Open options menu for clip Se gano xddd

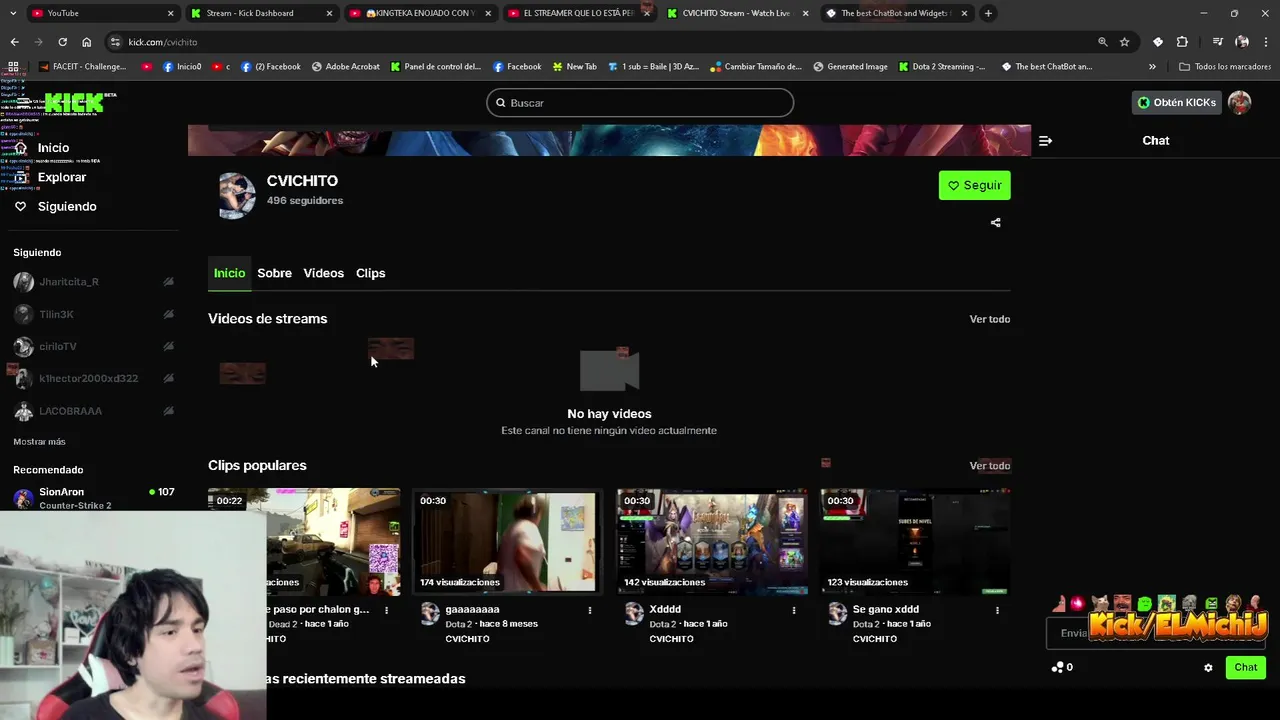[997, 610]
